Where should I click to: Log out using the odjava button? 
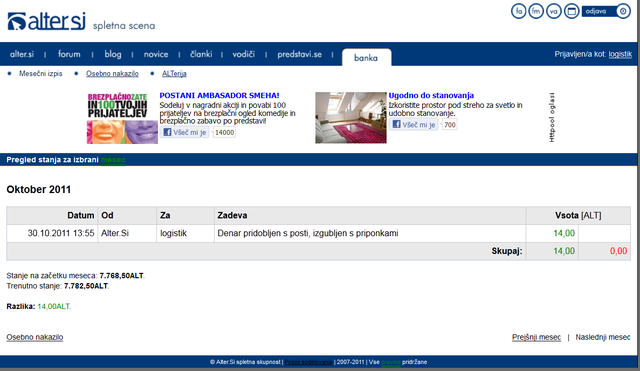(598, 11)
